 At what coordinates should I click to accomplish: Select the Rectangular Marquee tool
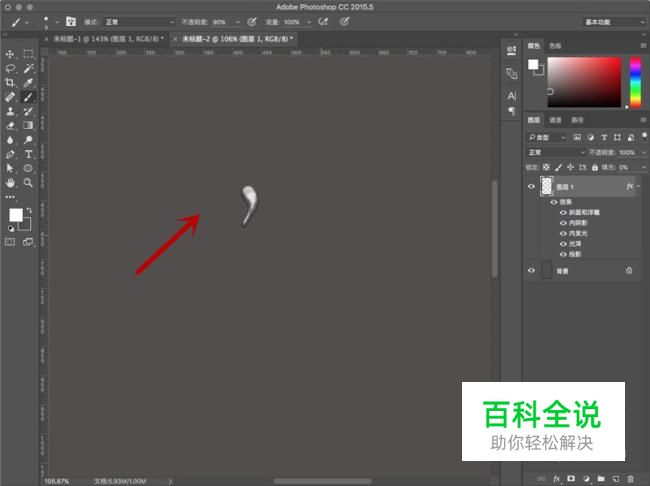click(28, 54)
